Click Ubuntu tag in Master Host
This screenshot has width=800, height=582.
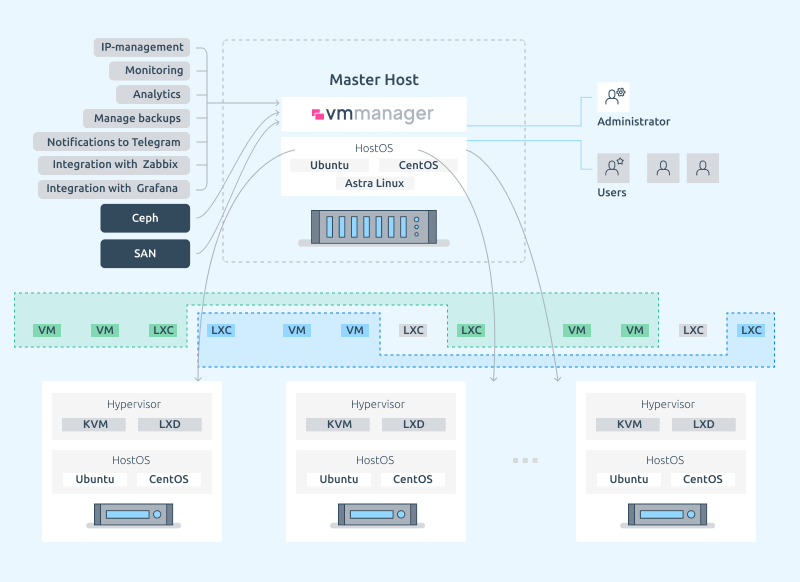[330, 165]
